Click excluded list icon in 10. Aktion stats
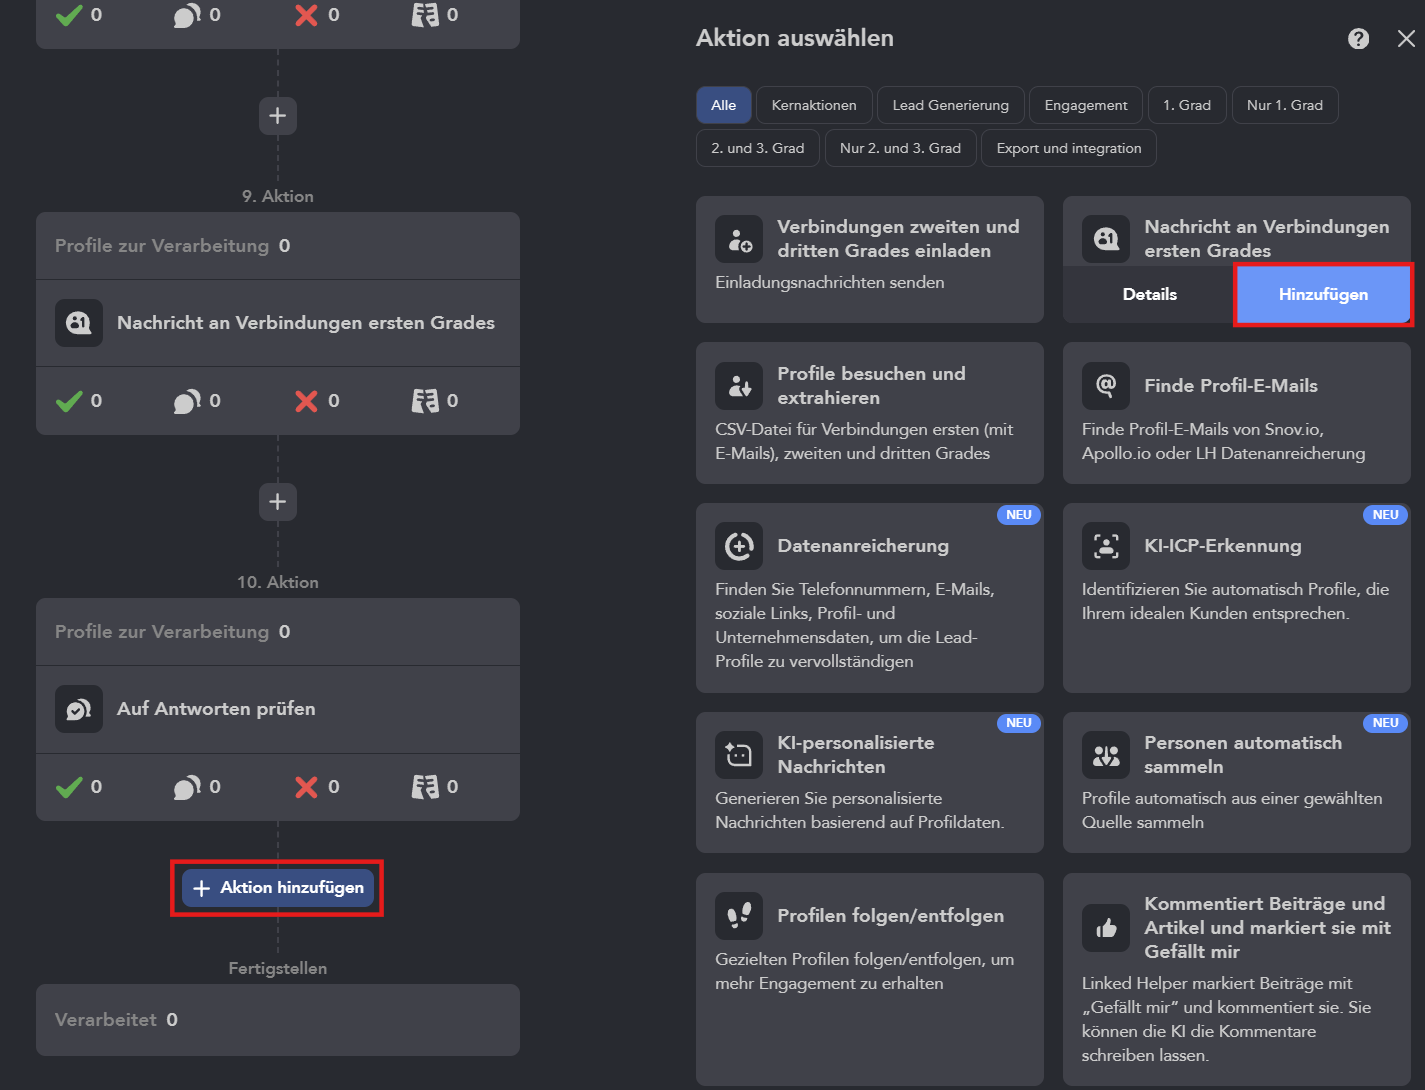 pos(425,787)
